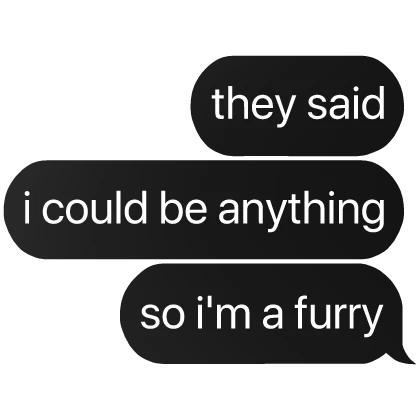Select the "i could be anything" message bubble
This screenshot has height=420, width=420.
(x=204, y=209)
